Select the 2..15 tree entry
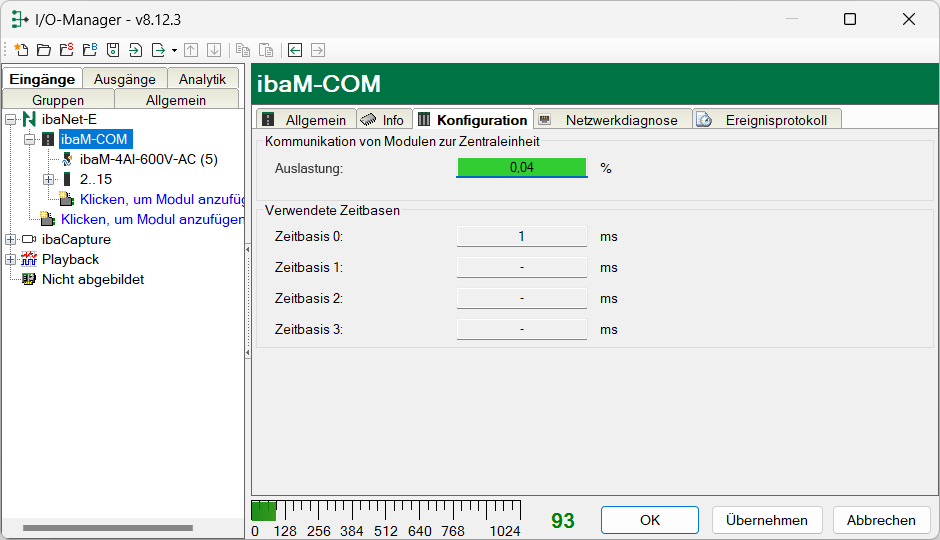This screenshot has width=940, height=540. click(x=96, y=179)
